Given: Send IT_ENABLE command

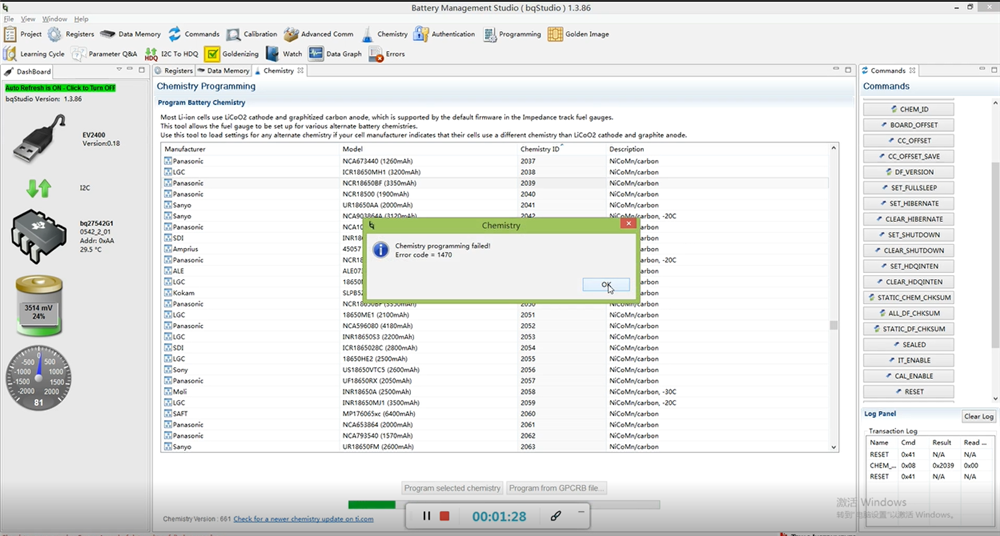Looking at the screenshot, I should coord(909,361).
